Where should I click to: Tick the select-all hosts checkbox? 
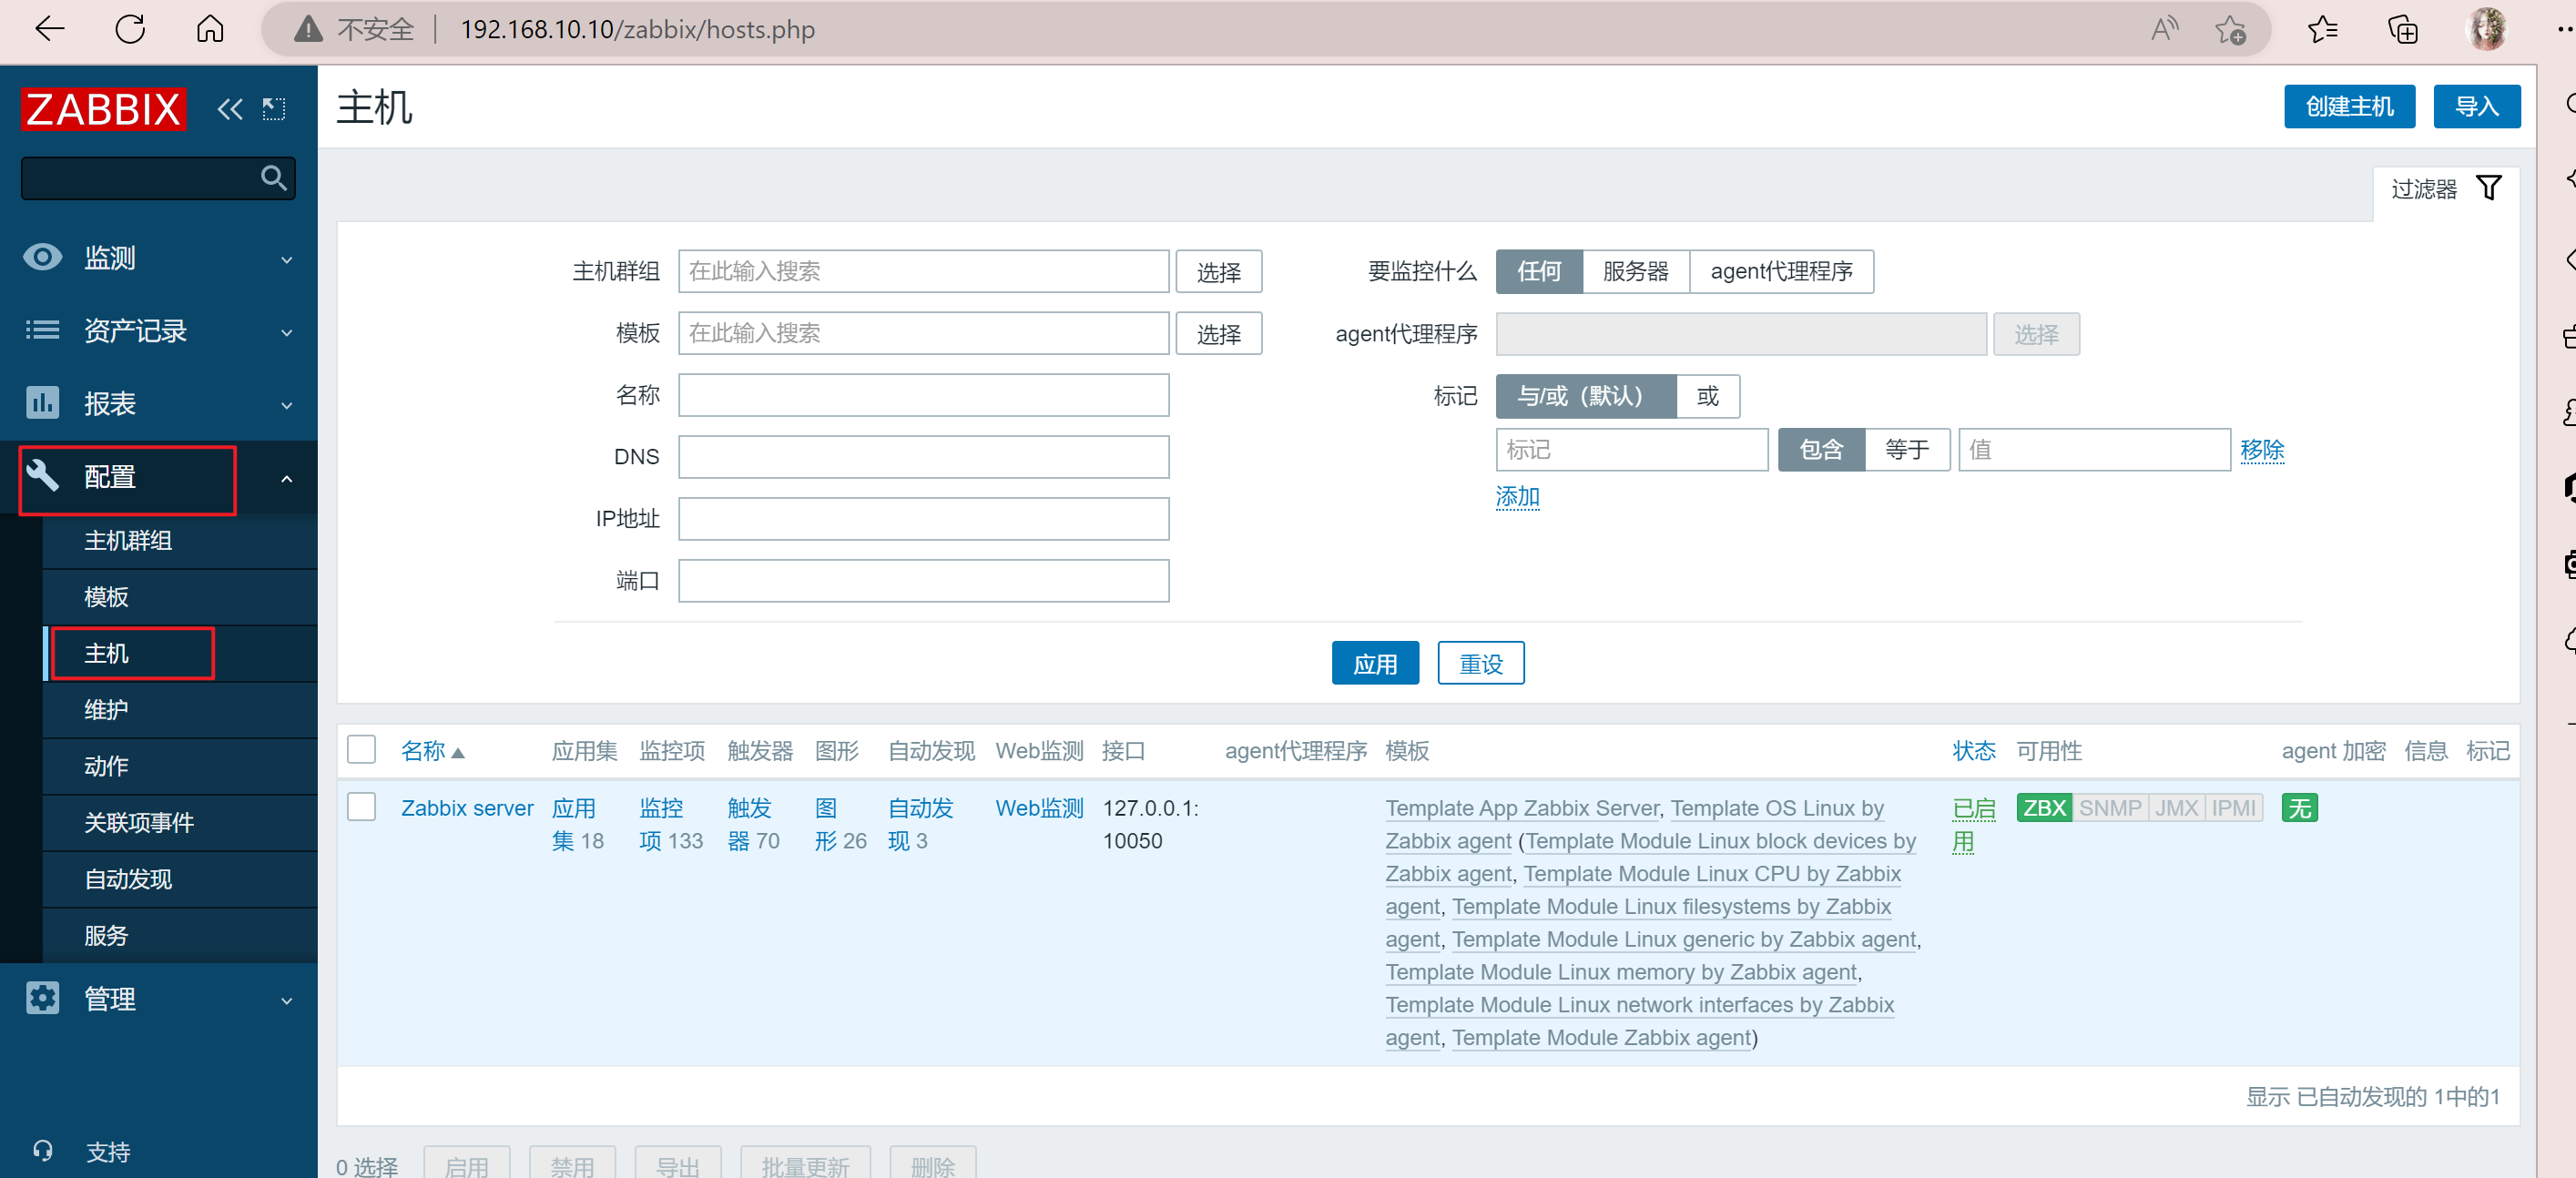coord(361,749)
